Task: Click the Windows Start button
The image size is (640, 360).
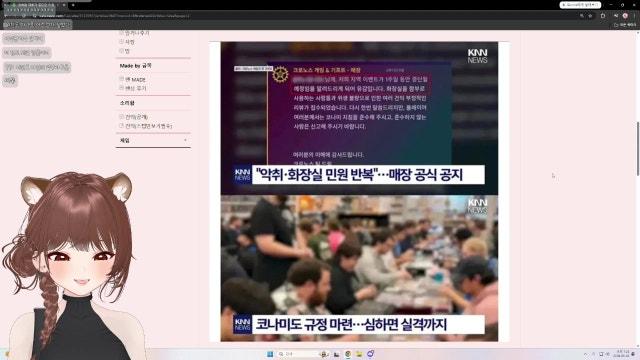Action: [270, 354]
